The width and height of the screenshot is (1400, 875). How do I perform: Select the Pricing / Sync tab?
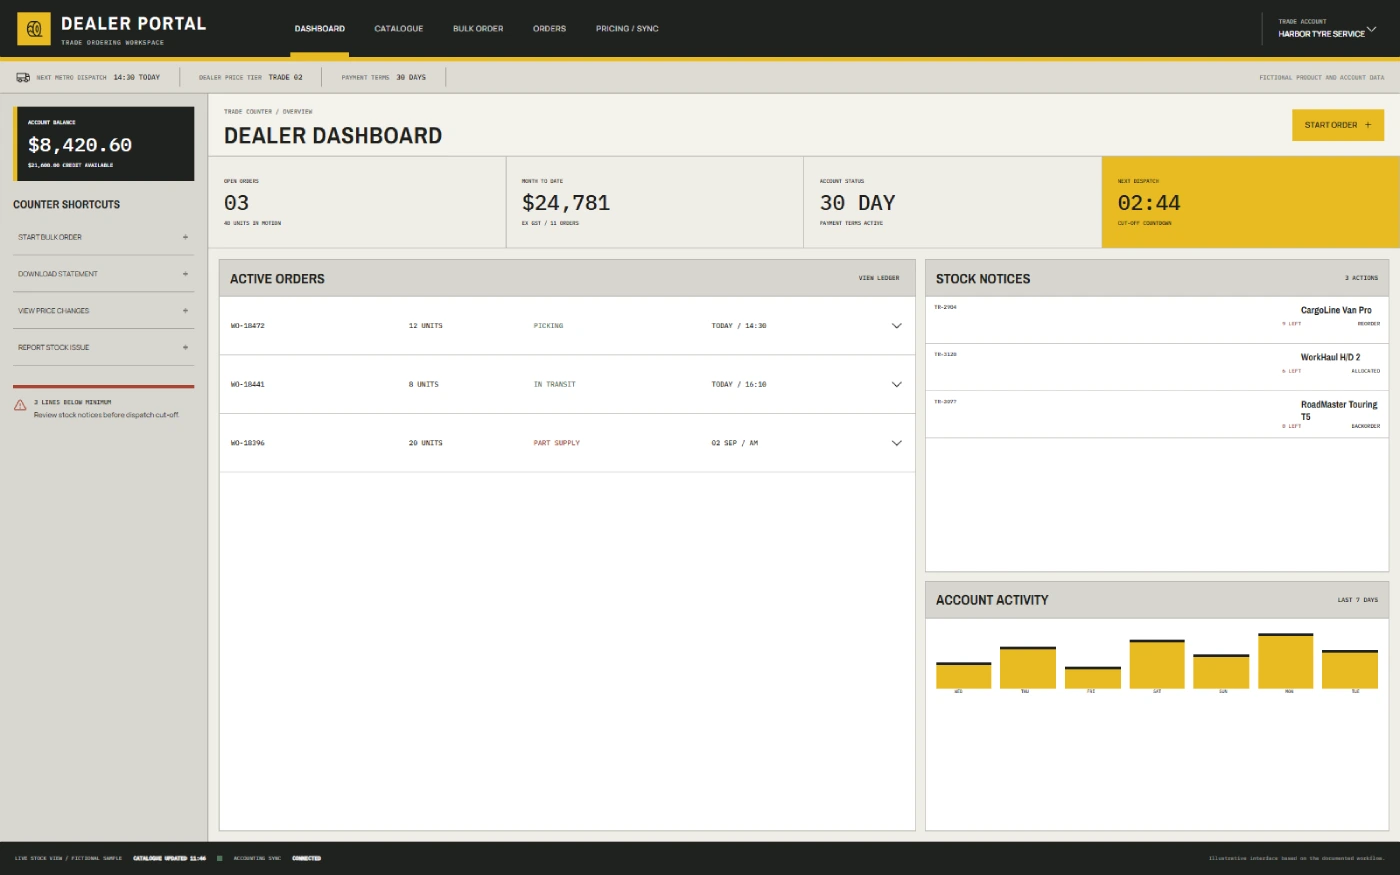point(627,29)
